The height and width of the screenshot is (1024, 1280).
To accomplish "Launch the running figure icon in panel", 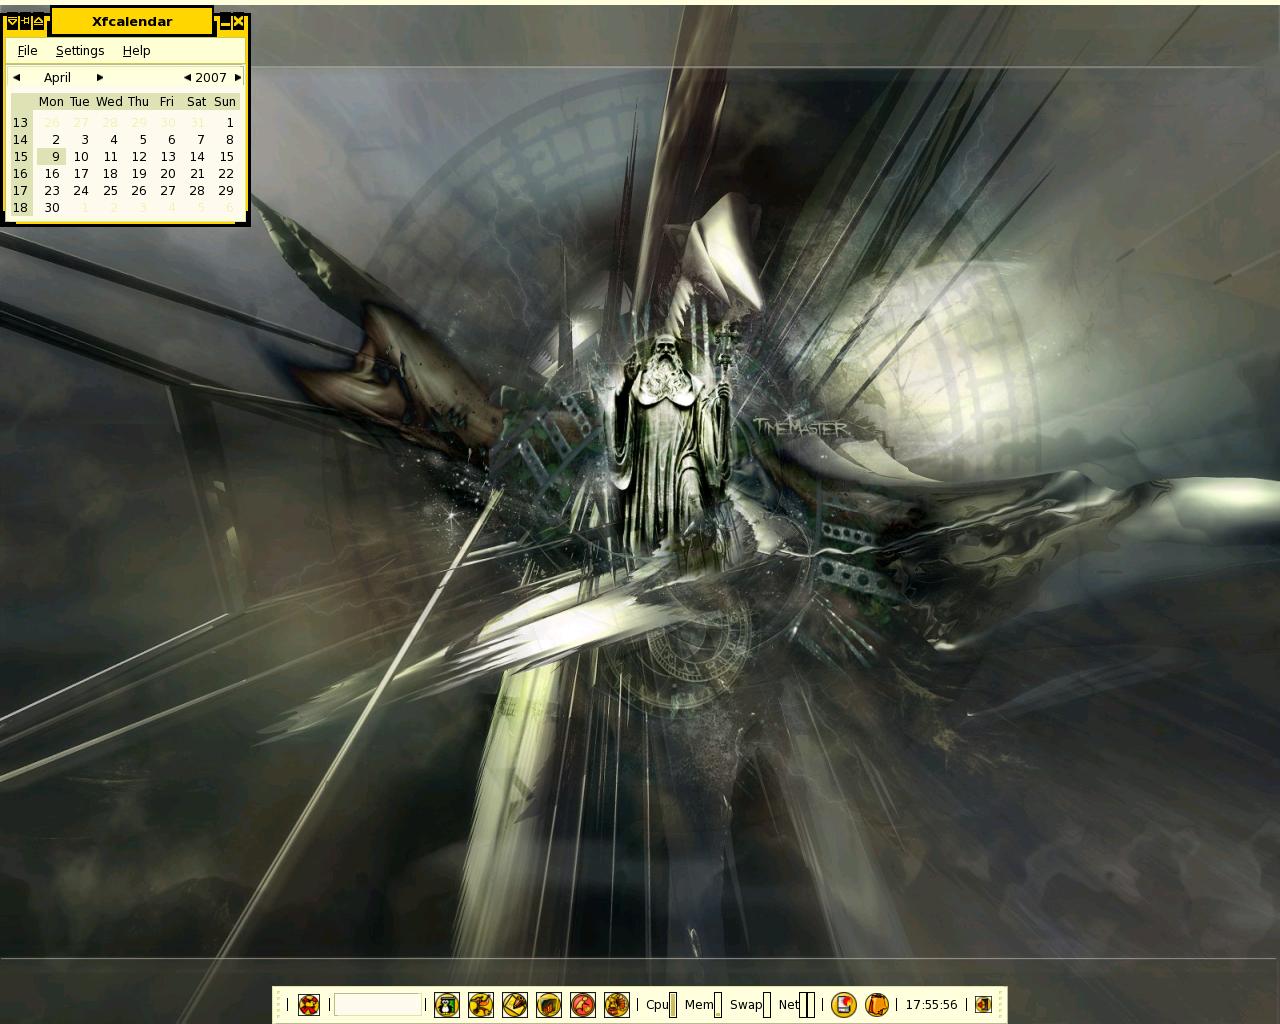I will (x=481, y=1005).
